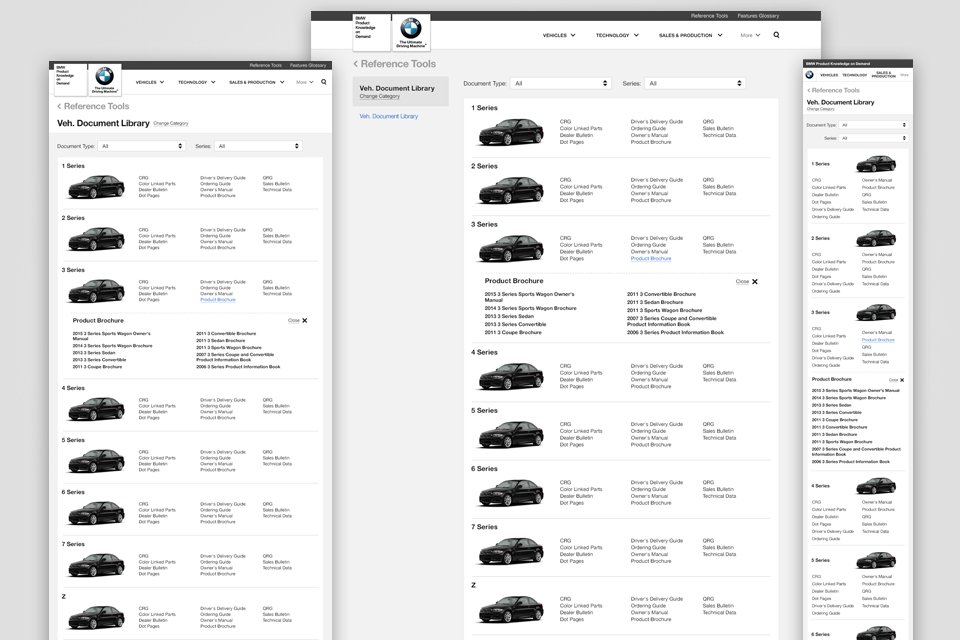This screenshot has height=640, width=960.
Task: Click the Veh. Document Library heading in desktop sidebar
Action: click(x=397, y=88)
